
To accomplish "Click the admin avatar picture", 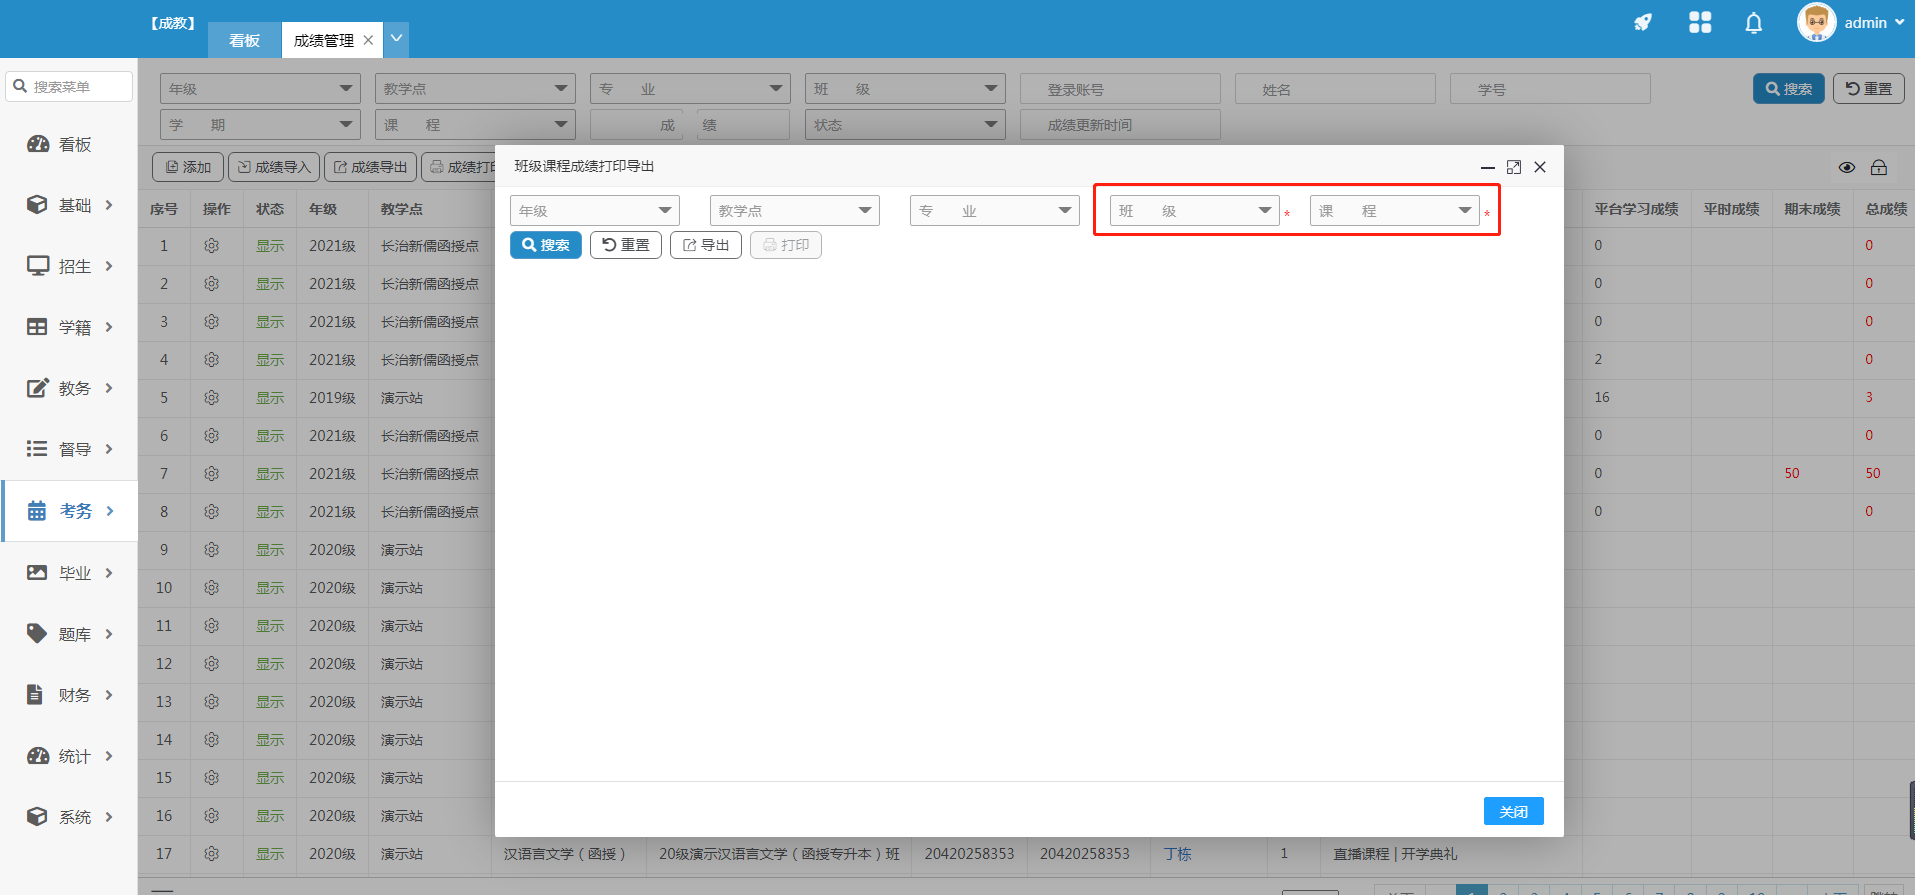I will pos(1815,22).
